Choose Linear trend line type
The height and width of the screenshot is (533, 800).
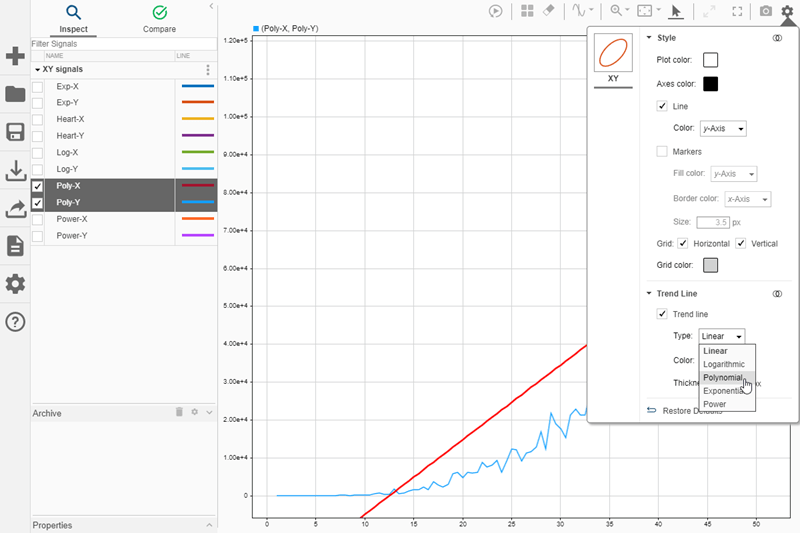pos(727,351)
